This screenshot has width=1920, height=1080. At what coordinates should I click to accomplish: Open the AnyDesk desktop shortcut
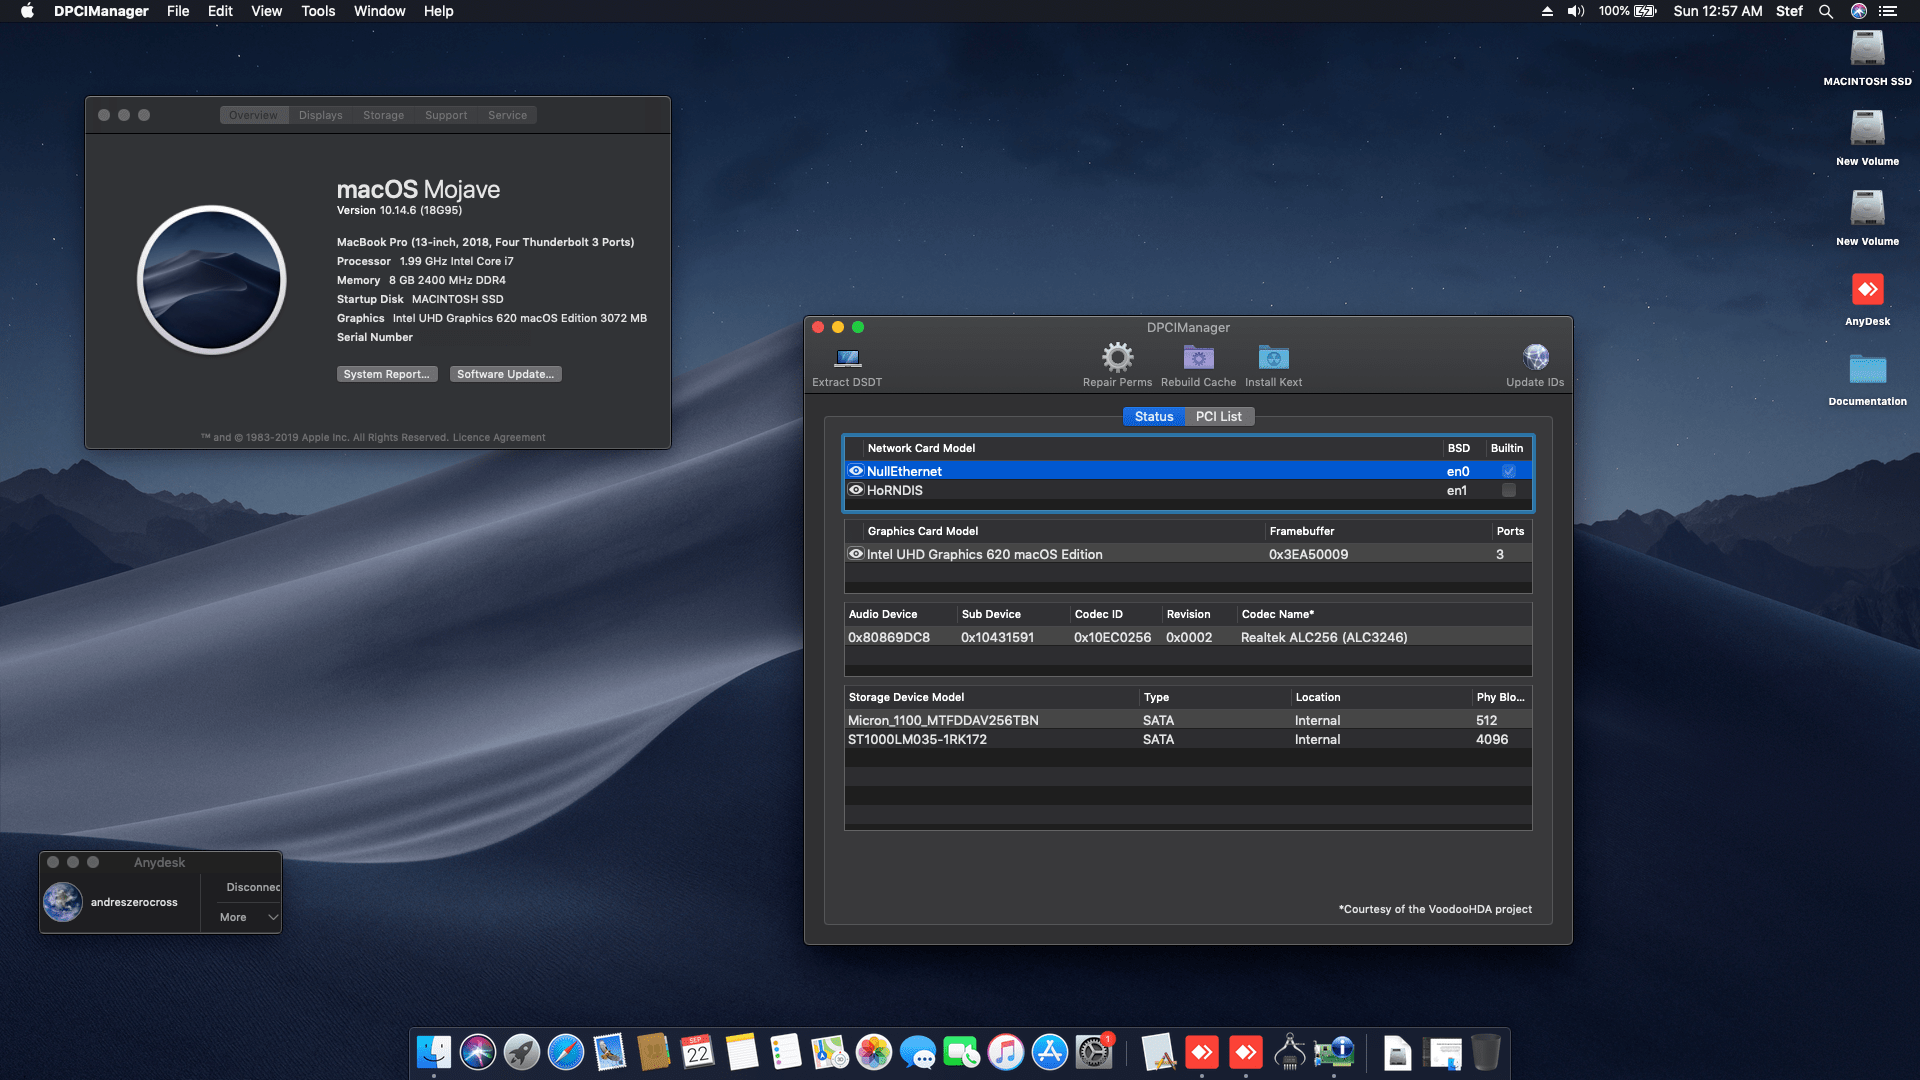[1867, 291]
